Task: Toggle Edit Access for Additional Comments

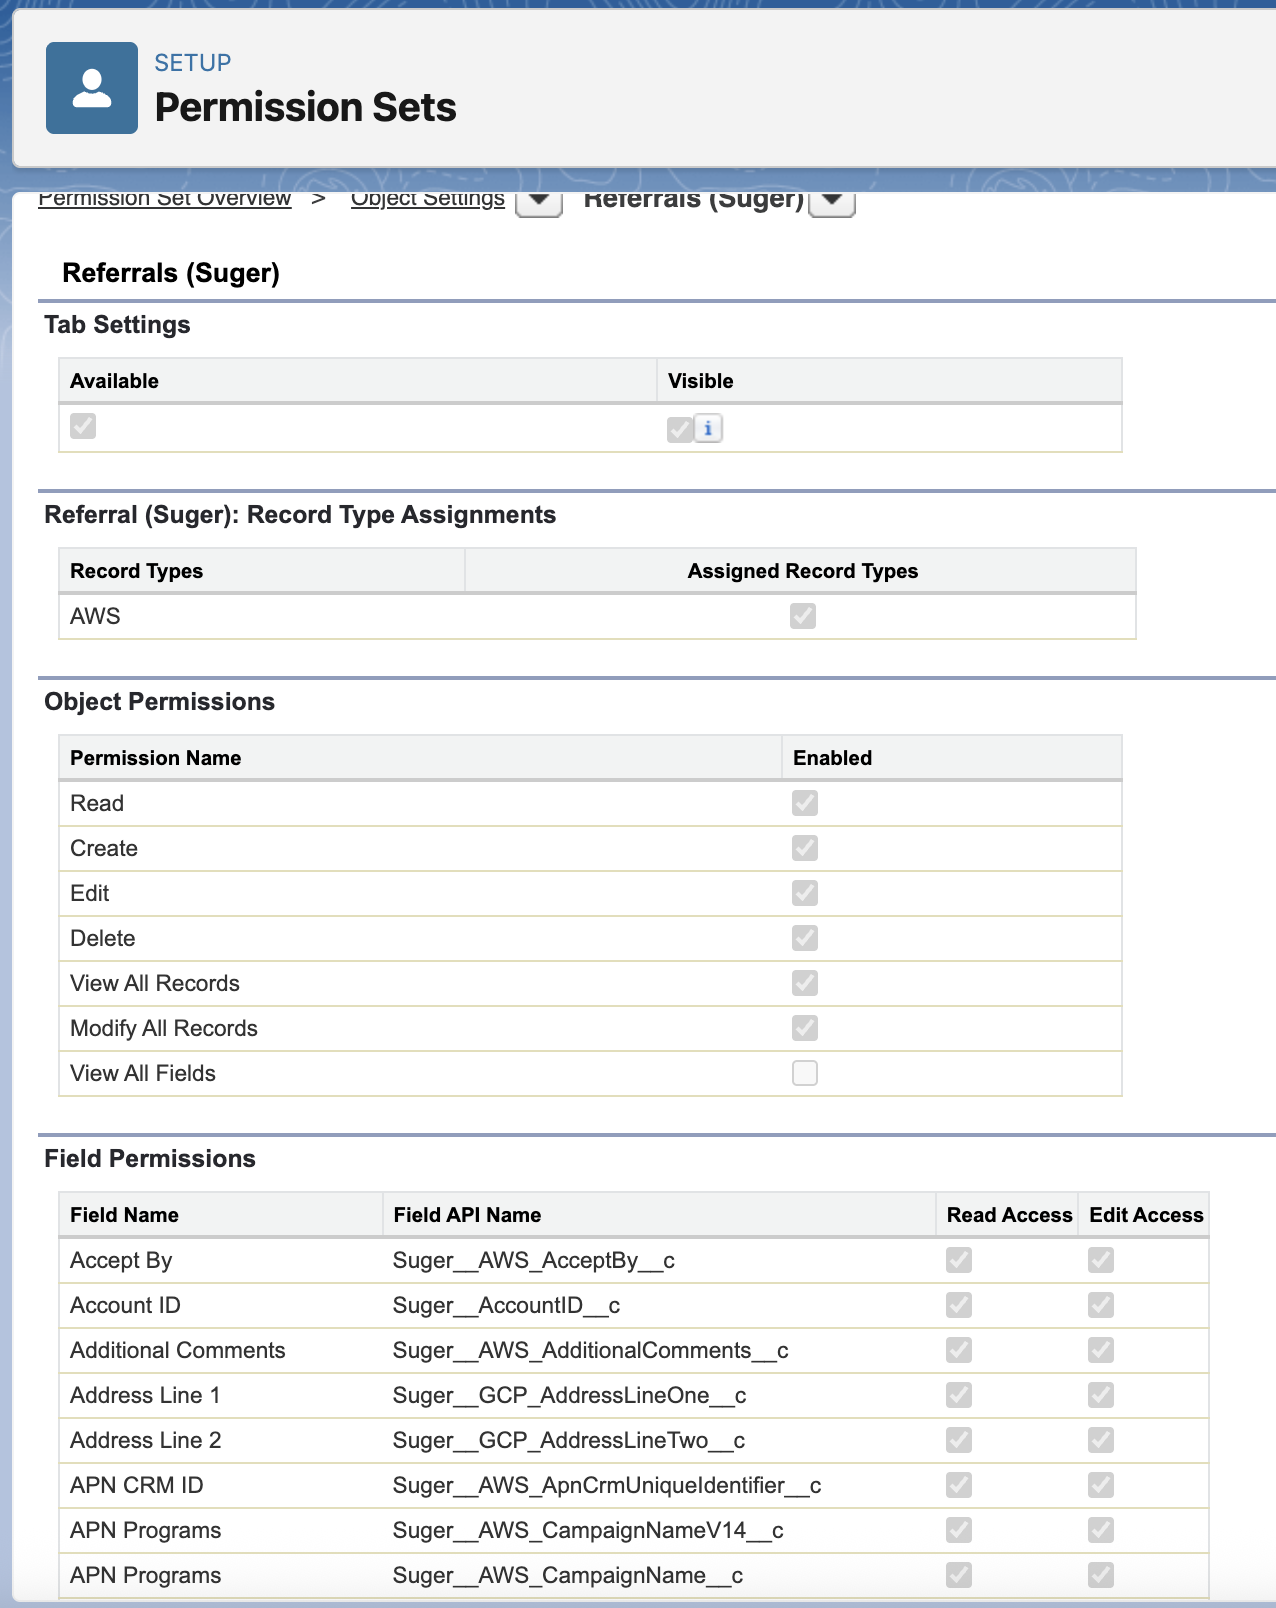Action: [x=1101, y=1350]
